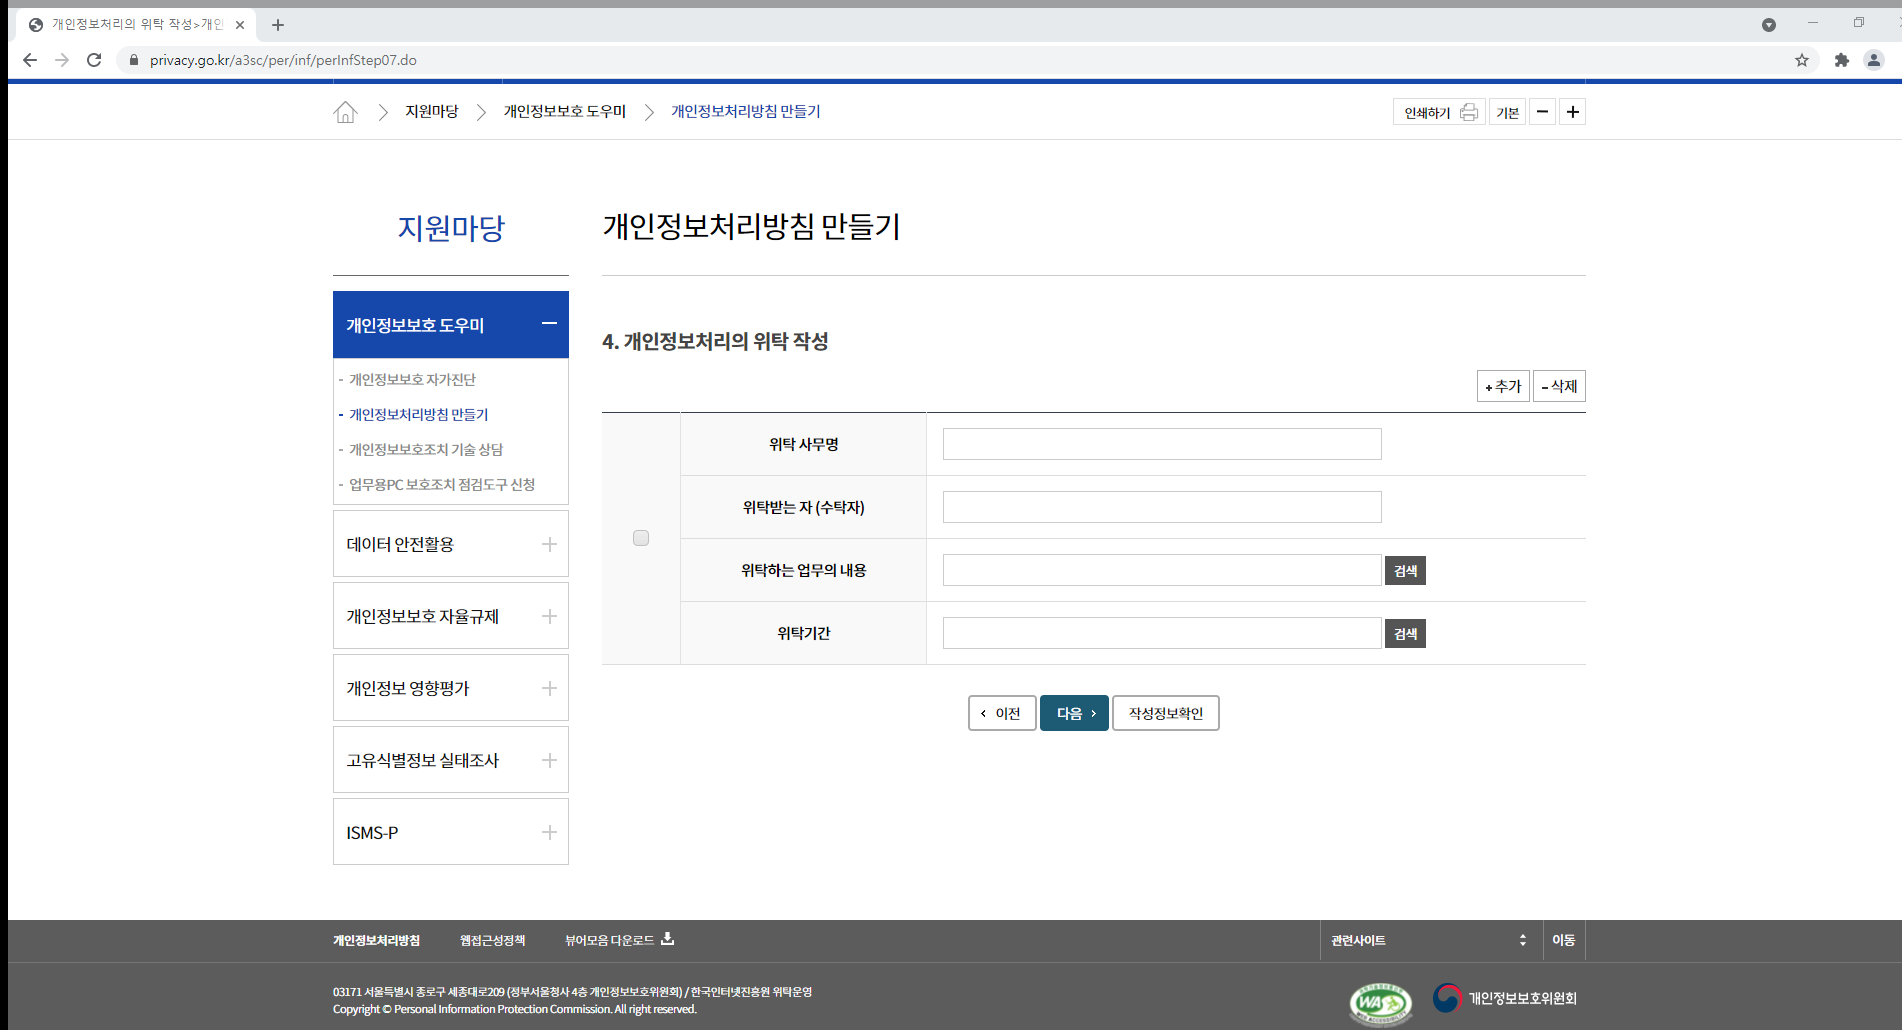Open 개인정보보호조치 기술 상담 in sidebar
1902x1030 pixels.
point(425,450)
